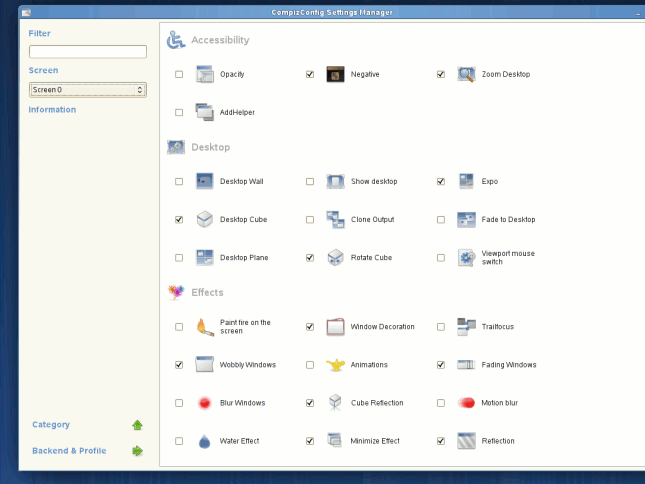Enable the Motion blur checkbox
The height and width of the screenshot is (484, 645).
click(x=441, y=403)
